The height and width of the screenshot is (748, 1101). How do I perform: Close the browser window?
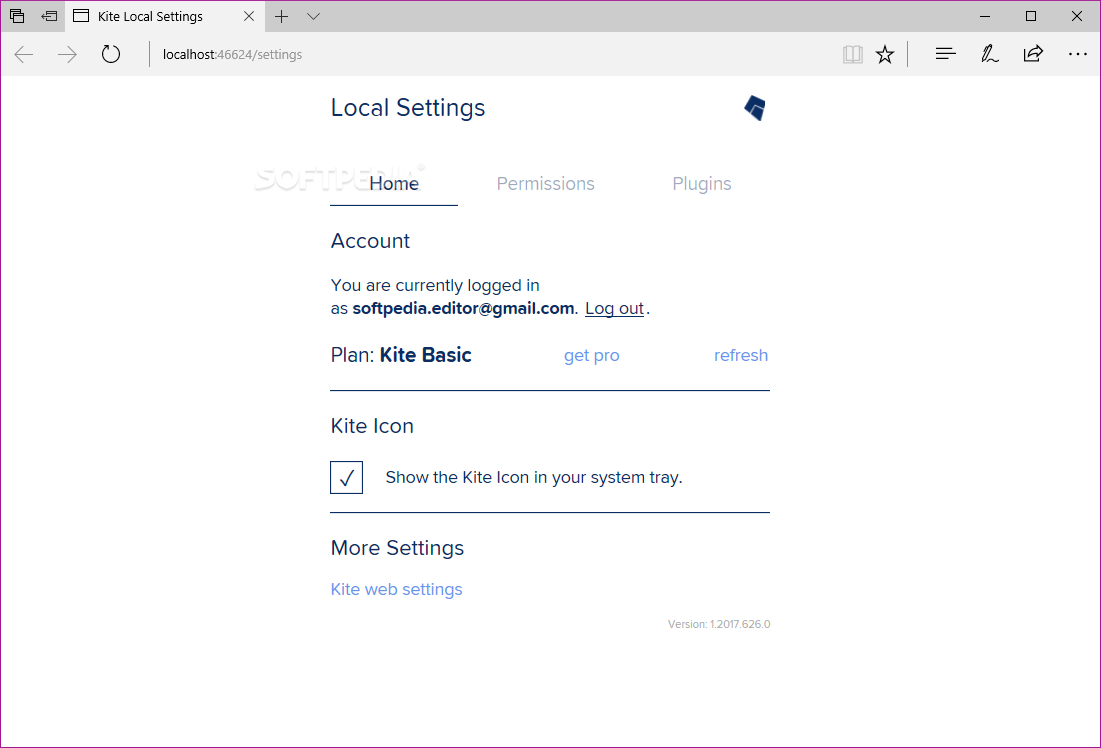tap(1076, 16)
